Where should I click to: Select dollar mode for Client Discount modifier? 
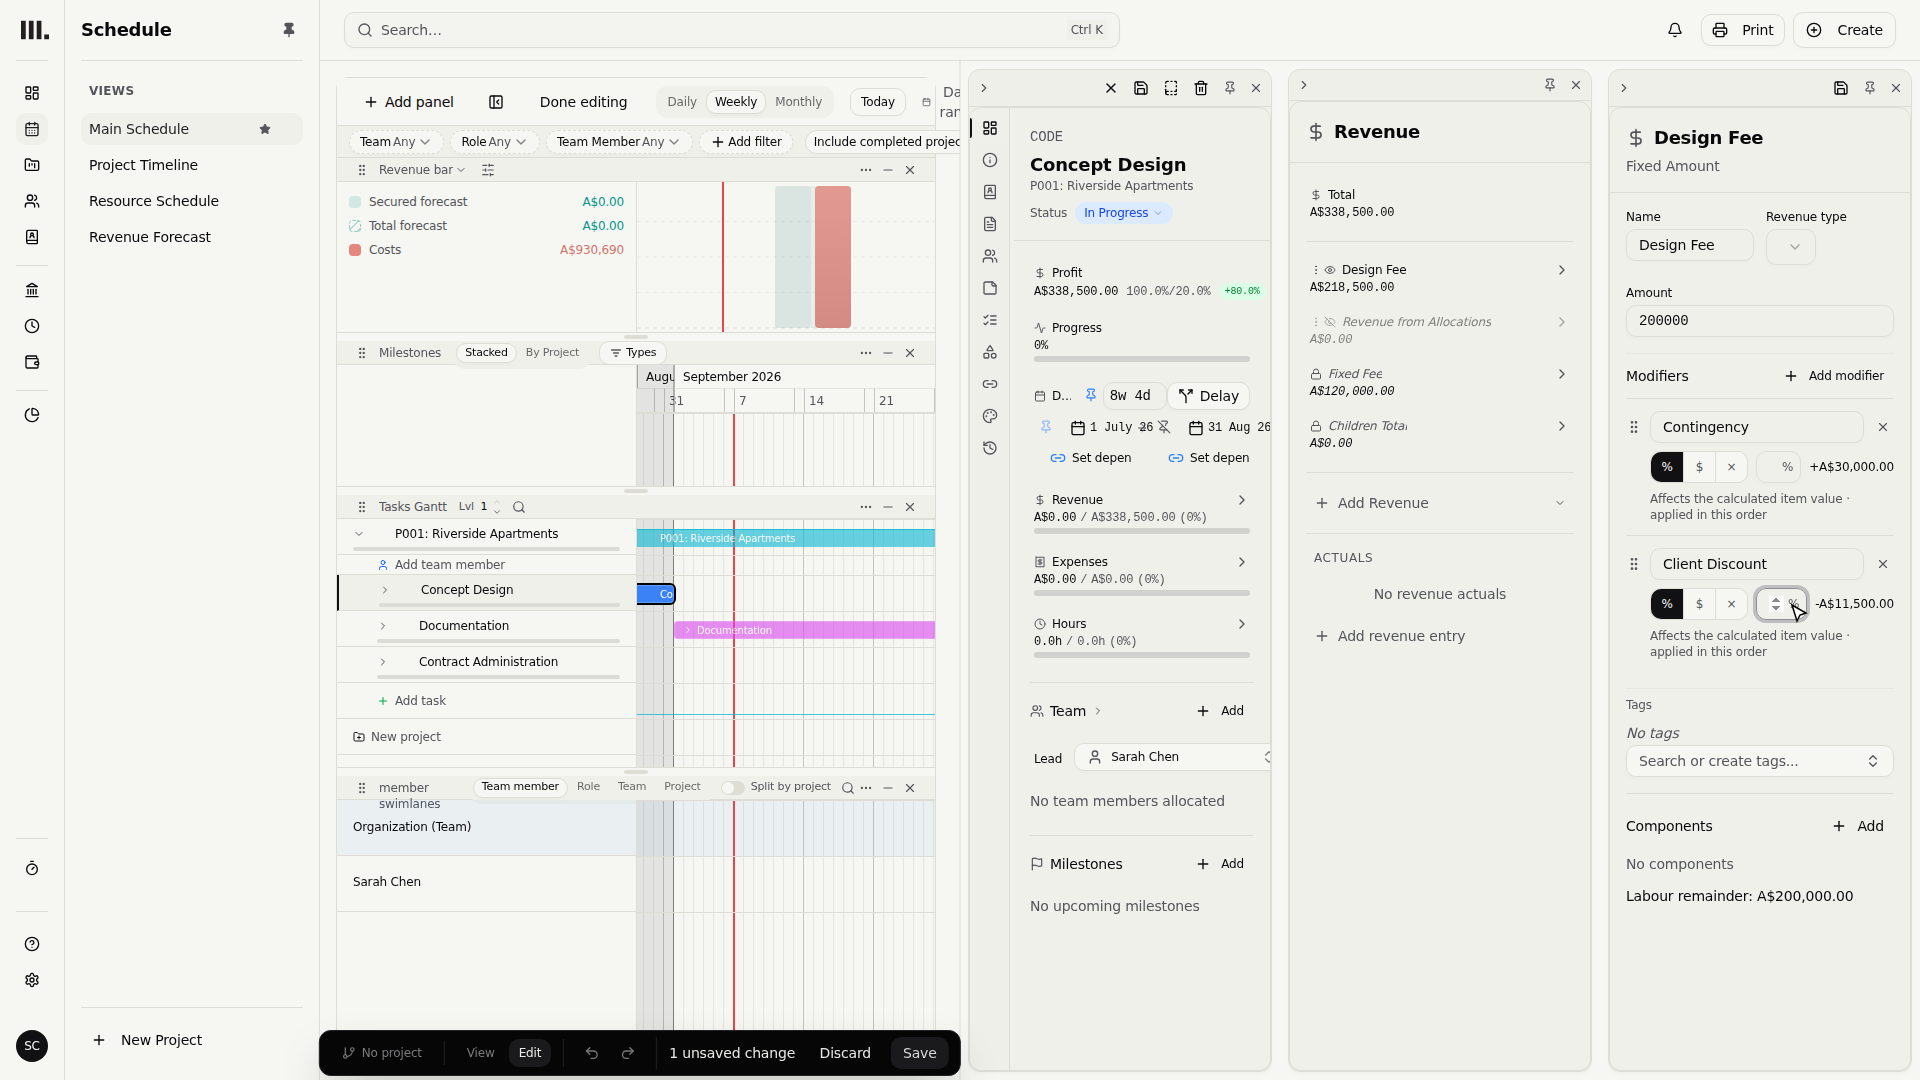coord(1699,604)
